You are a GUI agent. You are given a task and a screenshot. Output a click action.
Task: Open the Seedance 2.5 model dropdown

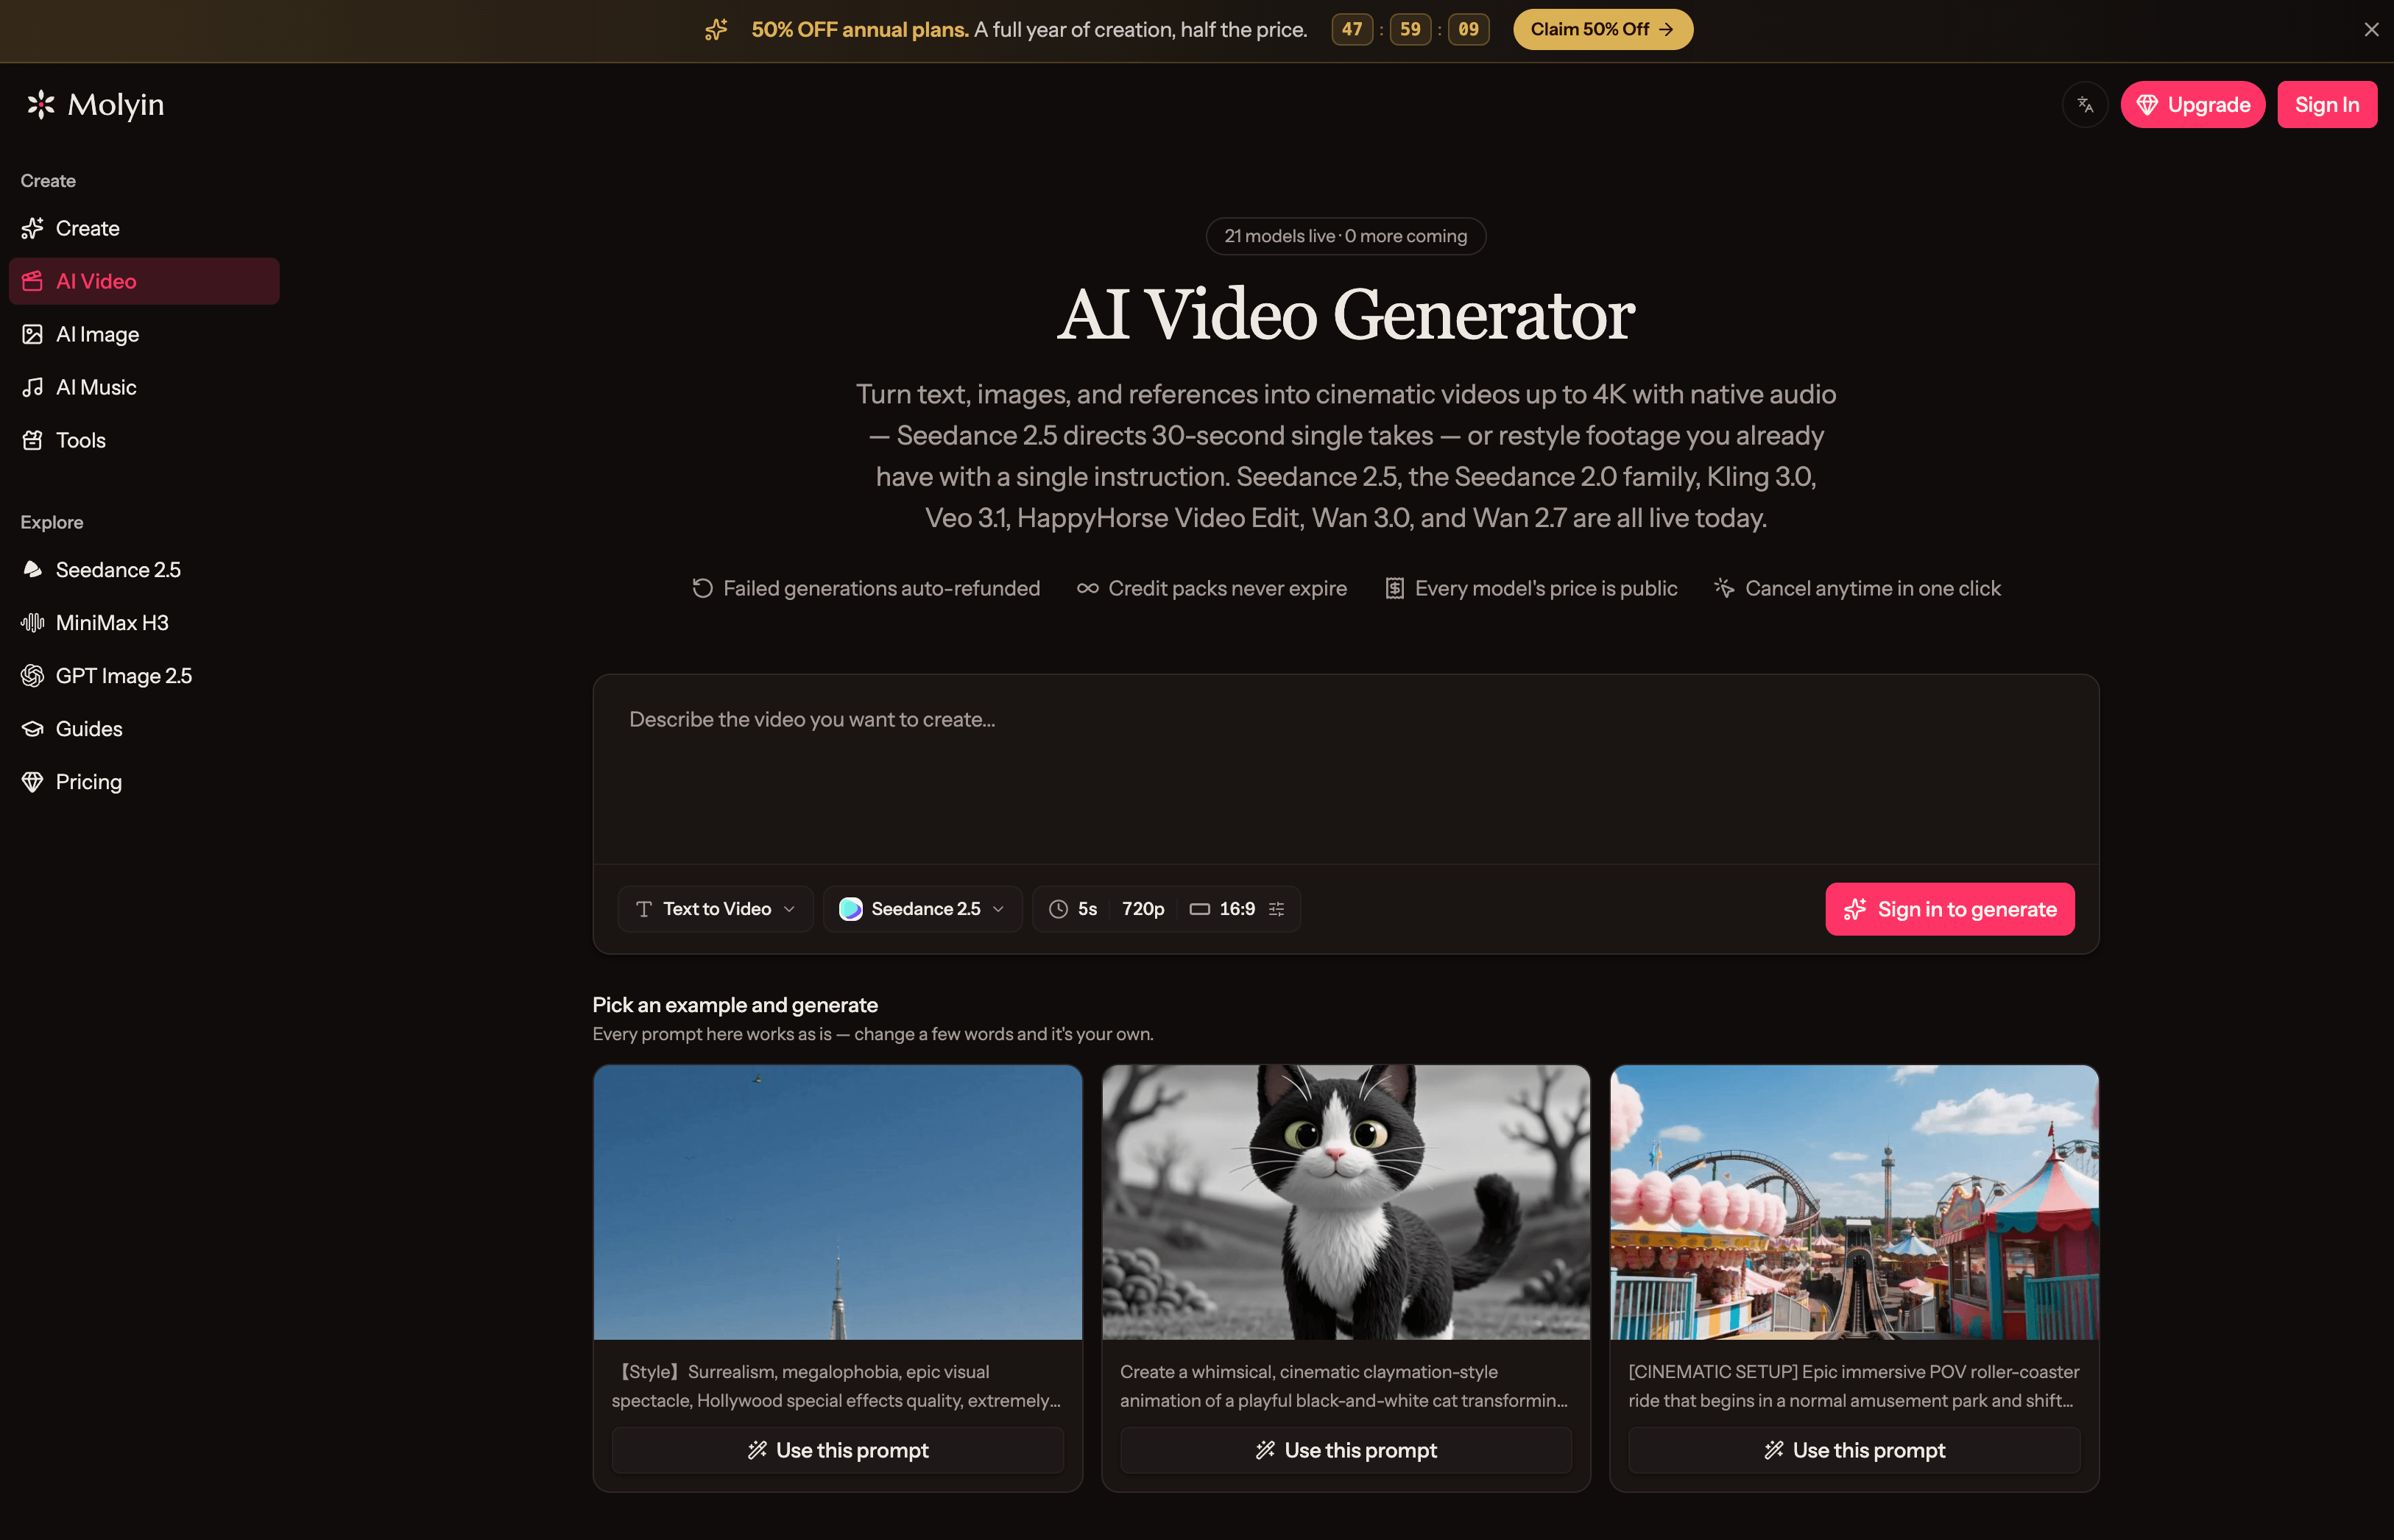pos(922,909)
